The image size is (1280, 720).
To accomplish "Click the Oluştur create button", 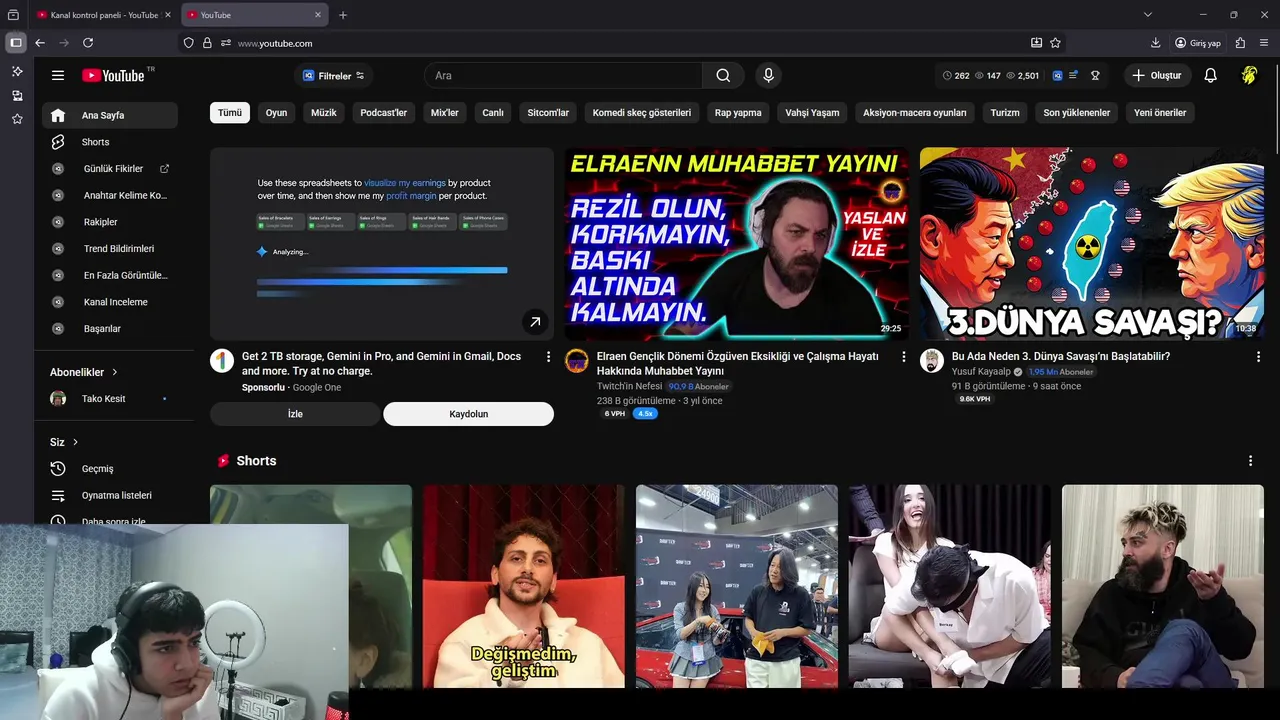I will click(1156, 75).
